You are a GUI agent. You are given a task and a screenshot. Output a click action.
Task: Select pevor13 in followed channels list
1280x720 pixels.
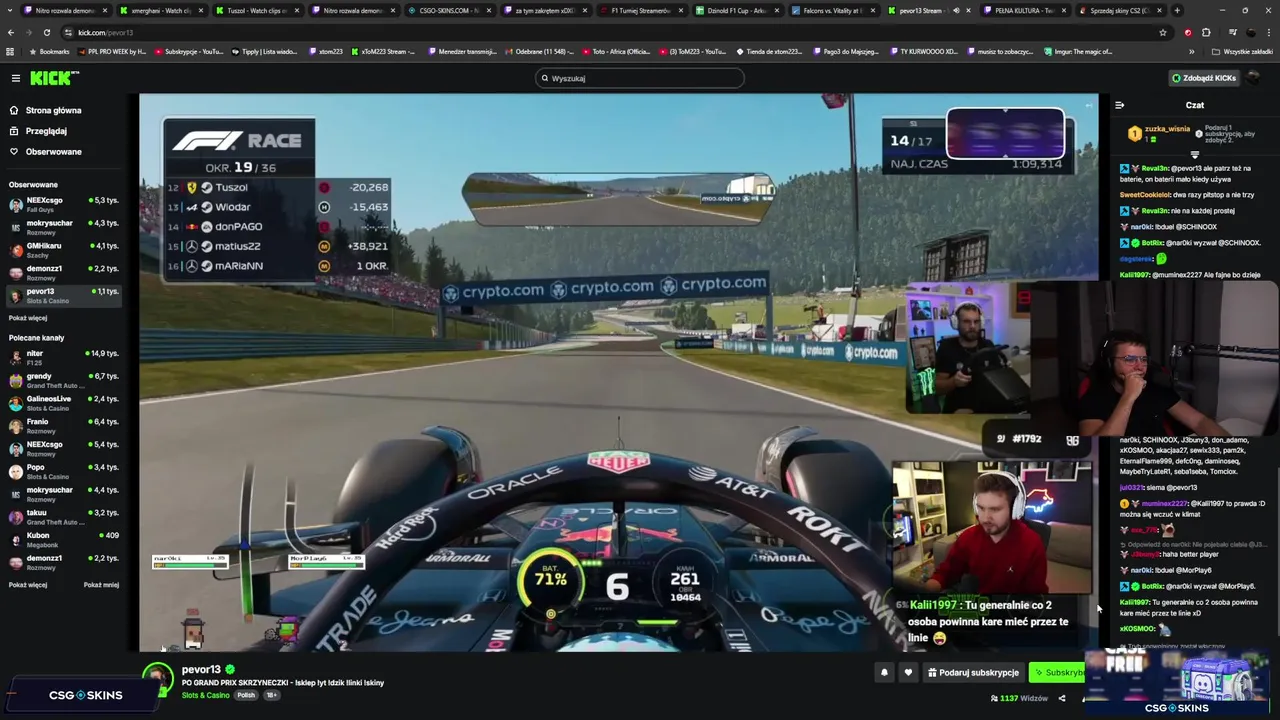click(x=62, y=295)
